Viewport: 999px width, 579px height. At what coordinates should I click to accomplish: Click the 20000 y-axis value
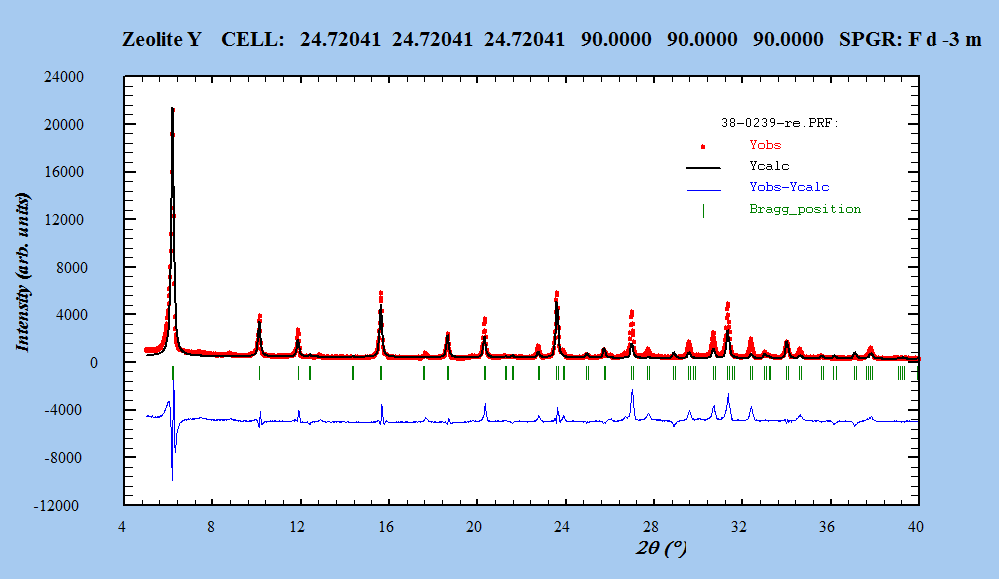click(x=64, y=125)
